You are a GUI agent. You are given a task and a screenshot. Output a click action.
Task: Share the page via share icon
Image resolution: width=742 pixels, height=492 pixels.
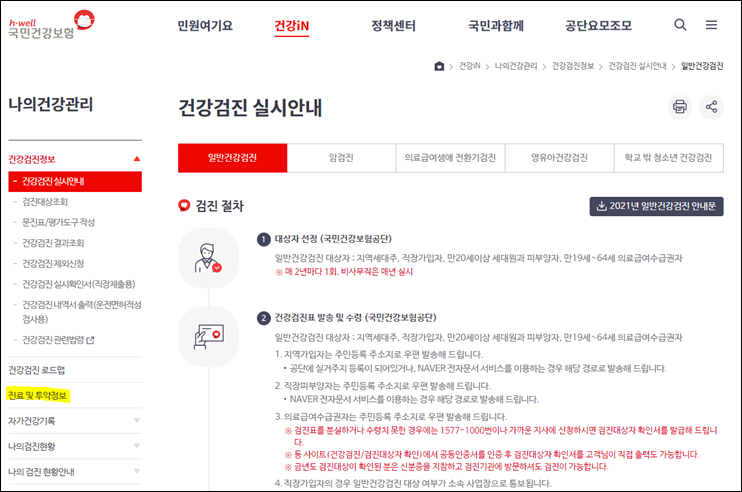pos(711,107)
